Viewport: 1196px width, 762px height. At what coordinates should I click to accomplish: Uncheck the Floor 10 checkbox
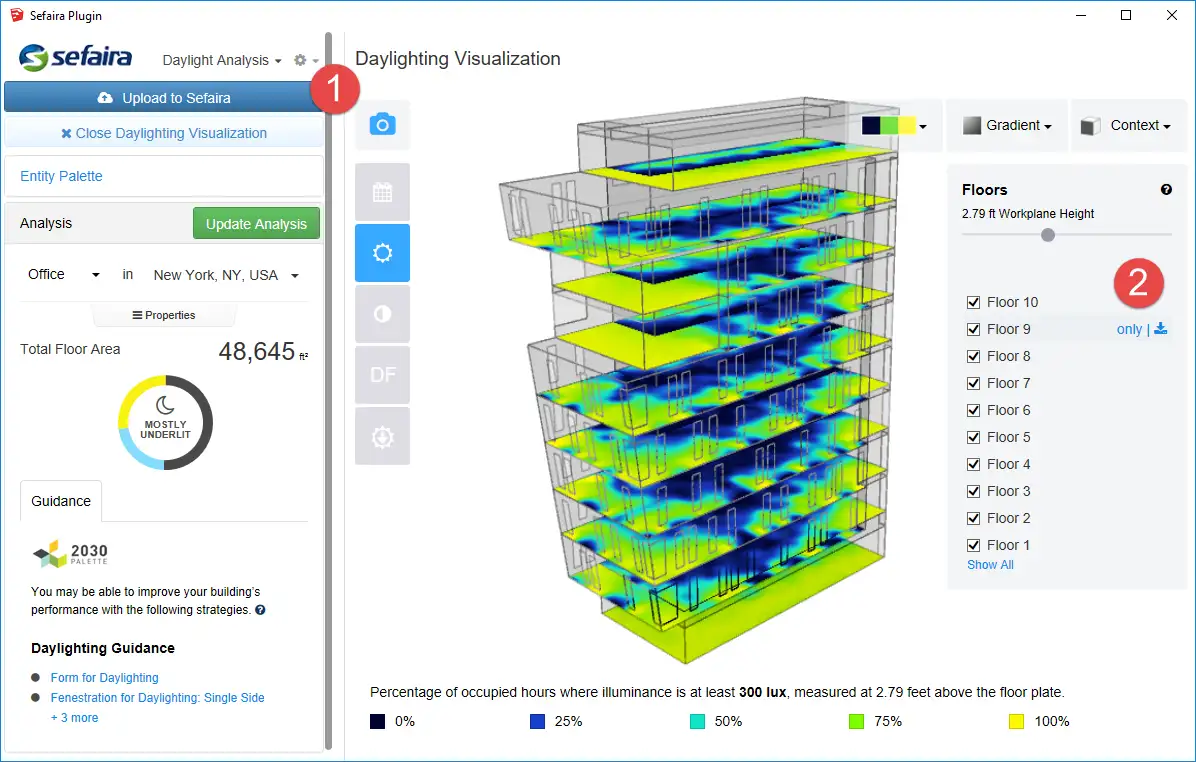coord(974,302)
